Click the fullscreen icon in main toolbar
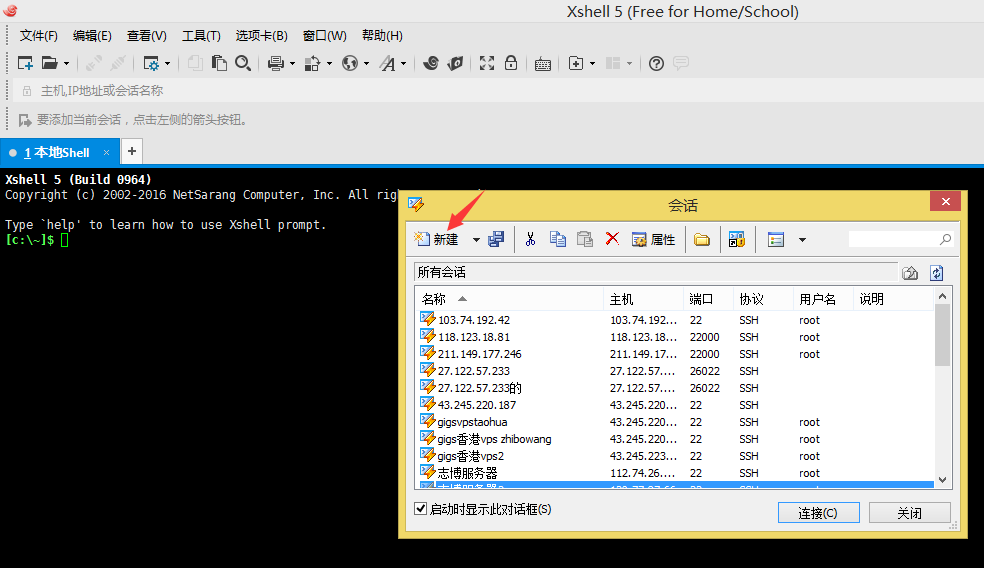Image resolution: width=984 pixels, height=568 pixels. [x=487, y=63]
